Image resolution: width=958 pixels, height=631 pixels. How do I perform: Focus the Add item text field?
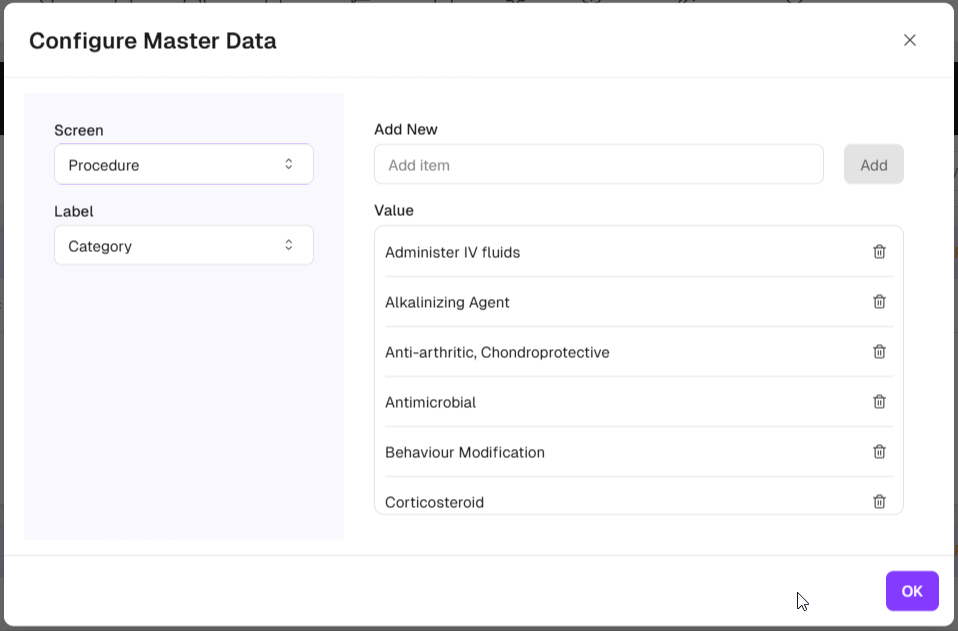(598, 165)
